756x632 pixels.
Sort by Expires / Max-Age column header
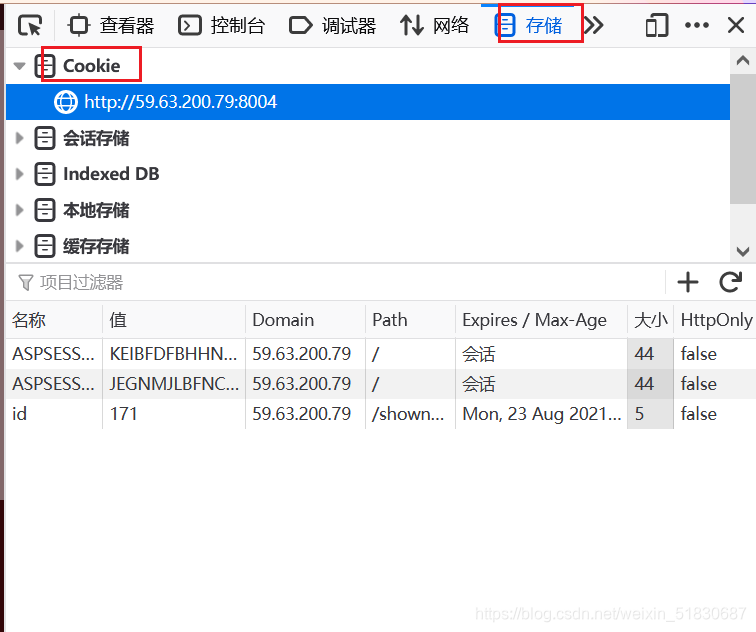pos(541,320)
